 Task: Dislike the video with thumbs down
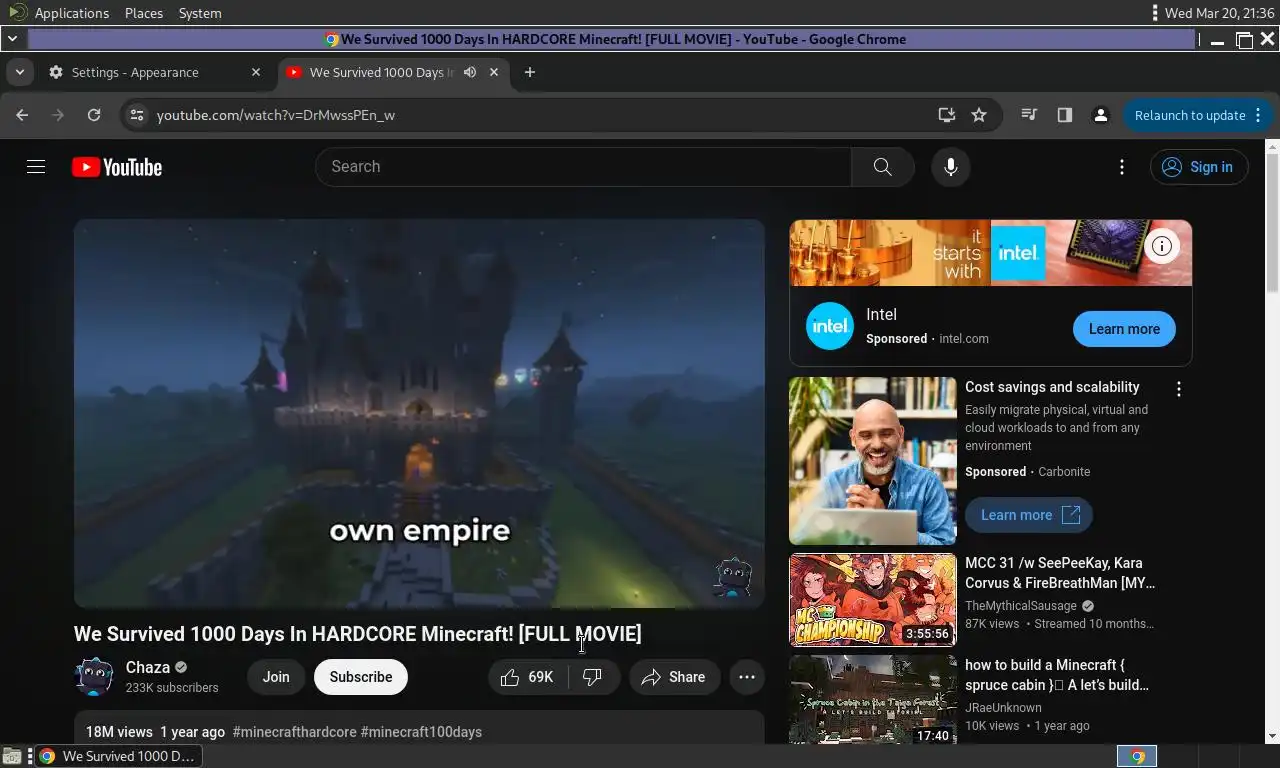click(x=593, y=677)
